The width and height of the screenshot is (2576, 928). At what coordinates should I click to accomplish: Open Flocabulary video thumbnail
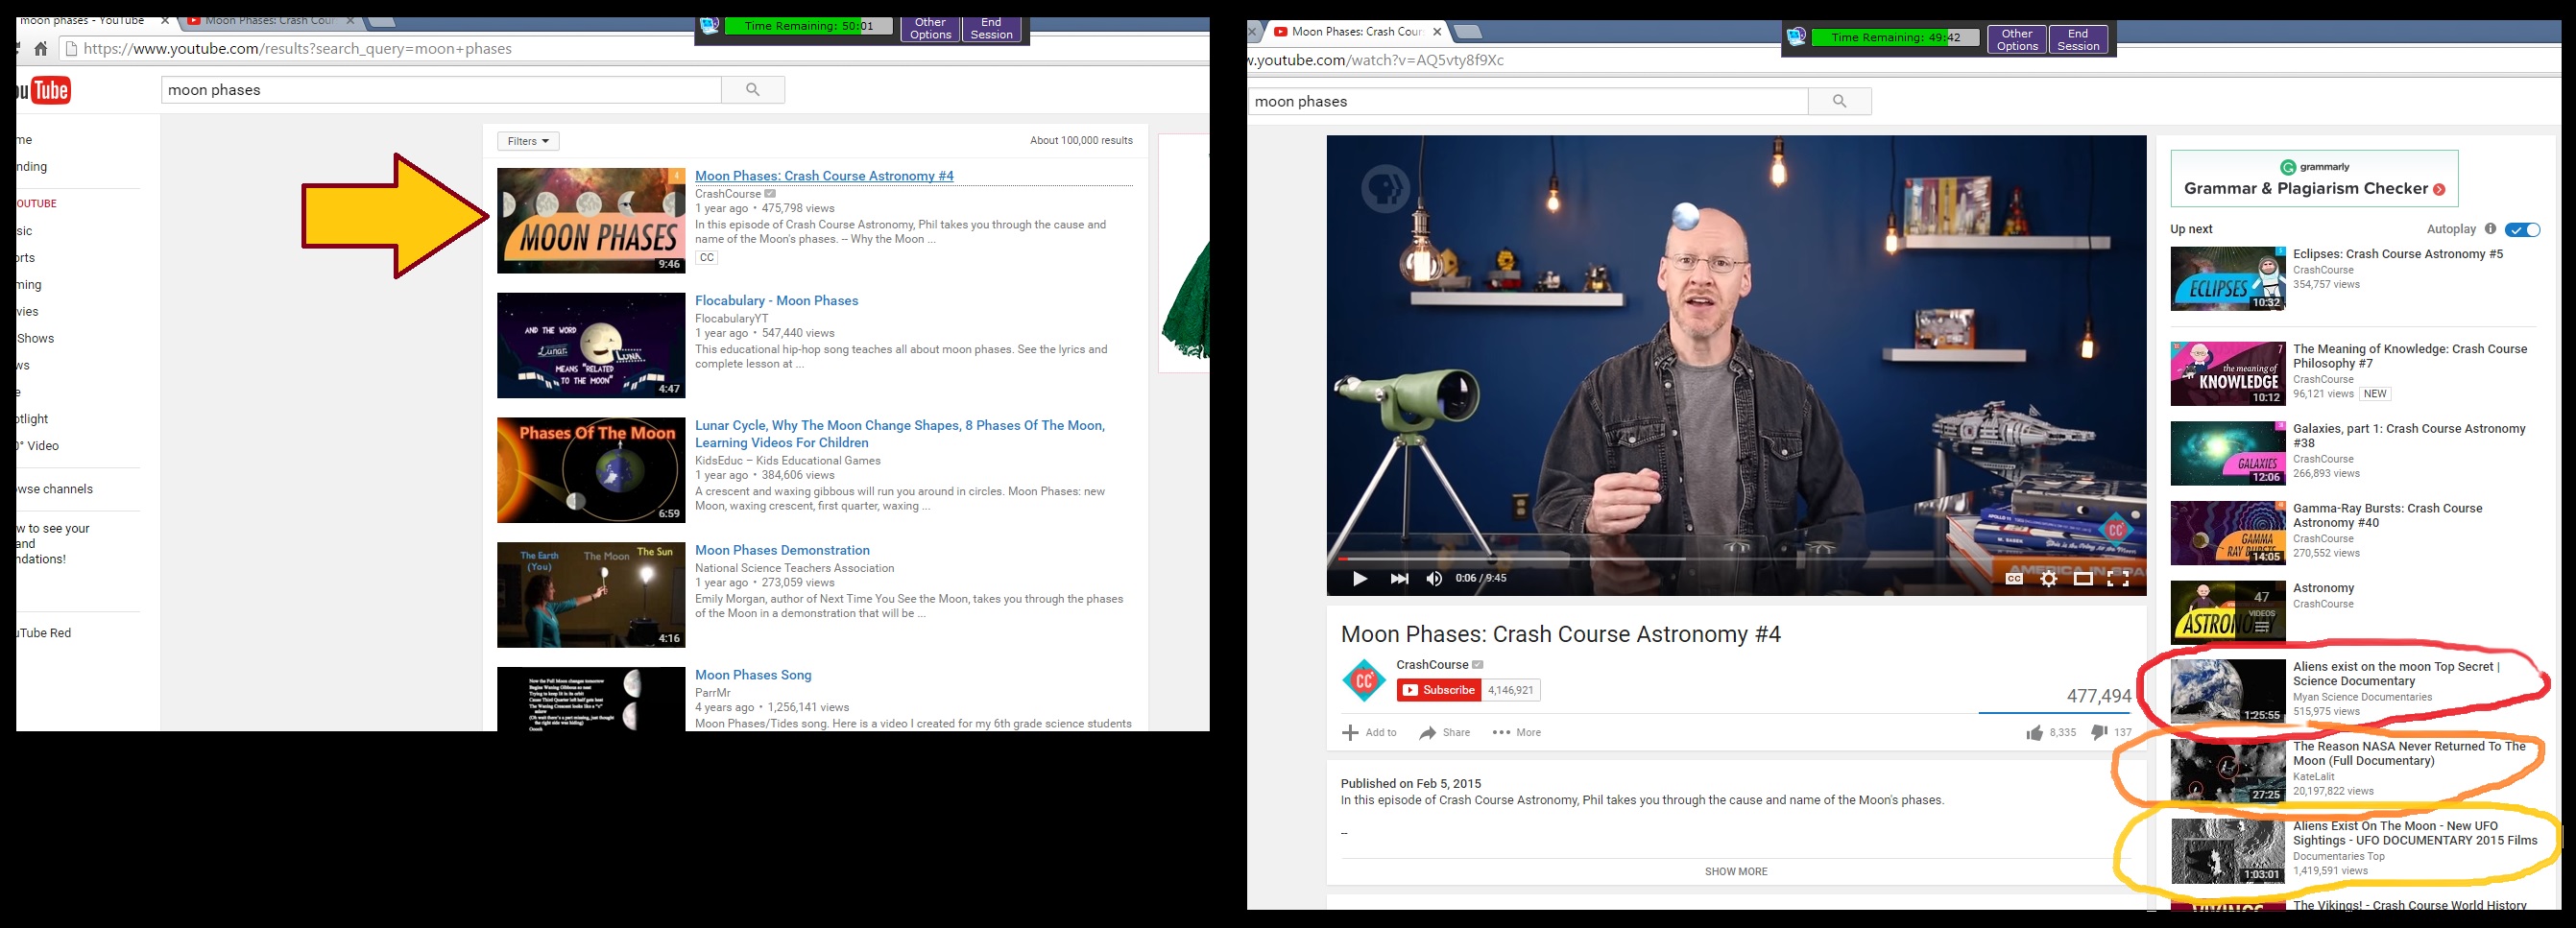pyautogui.click(x=591, y=345)
